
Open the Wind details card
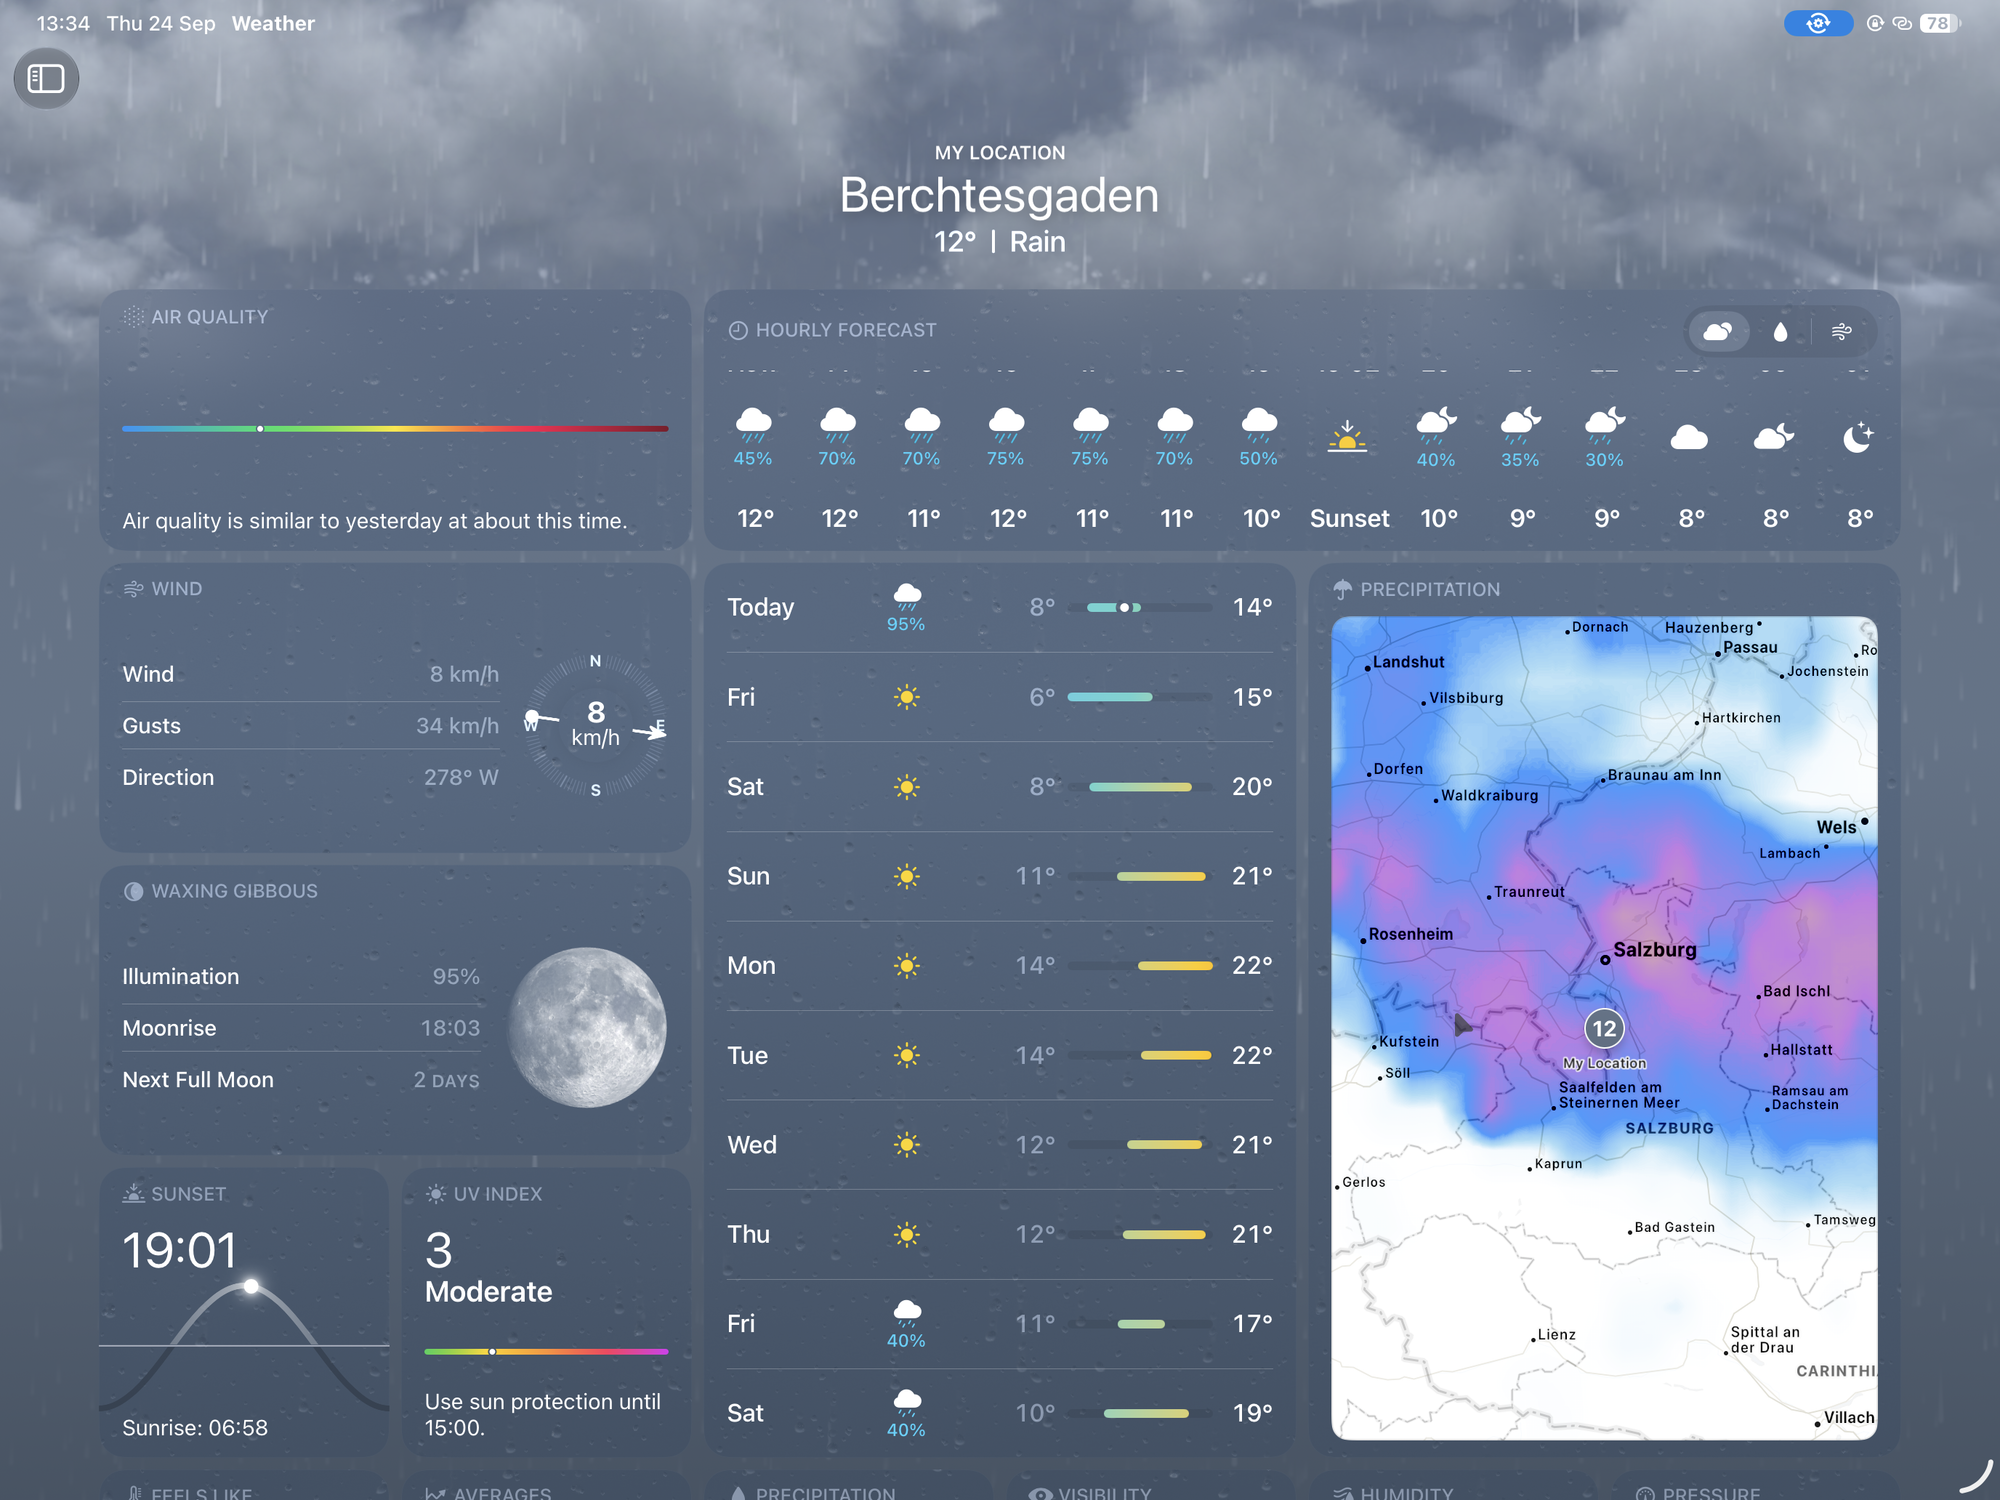(395, 708)
